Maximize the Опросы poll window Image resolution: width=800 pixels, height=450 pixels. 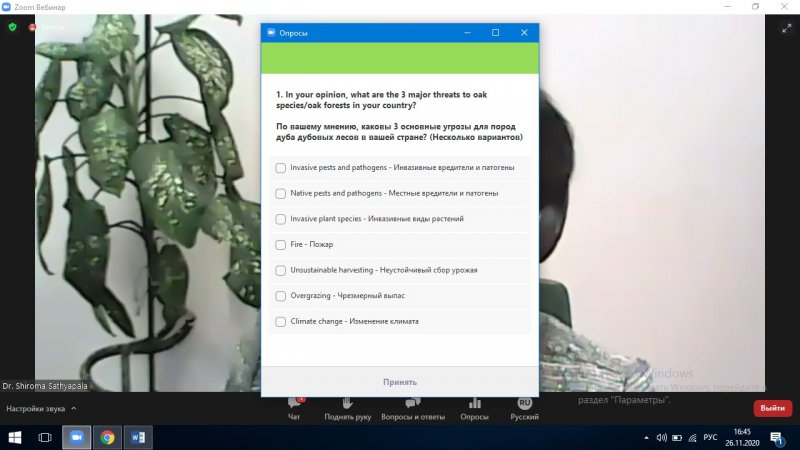click(495, 33)
